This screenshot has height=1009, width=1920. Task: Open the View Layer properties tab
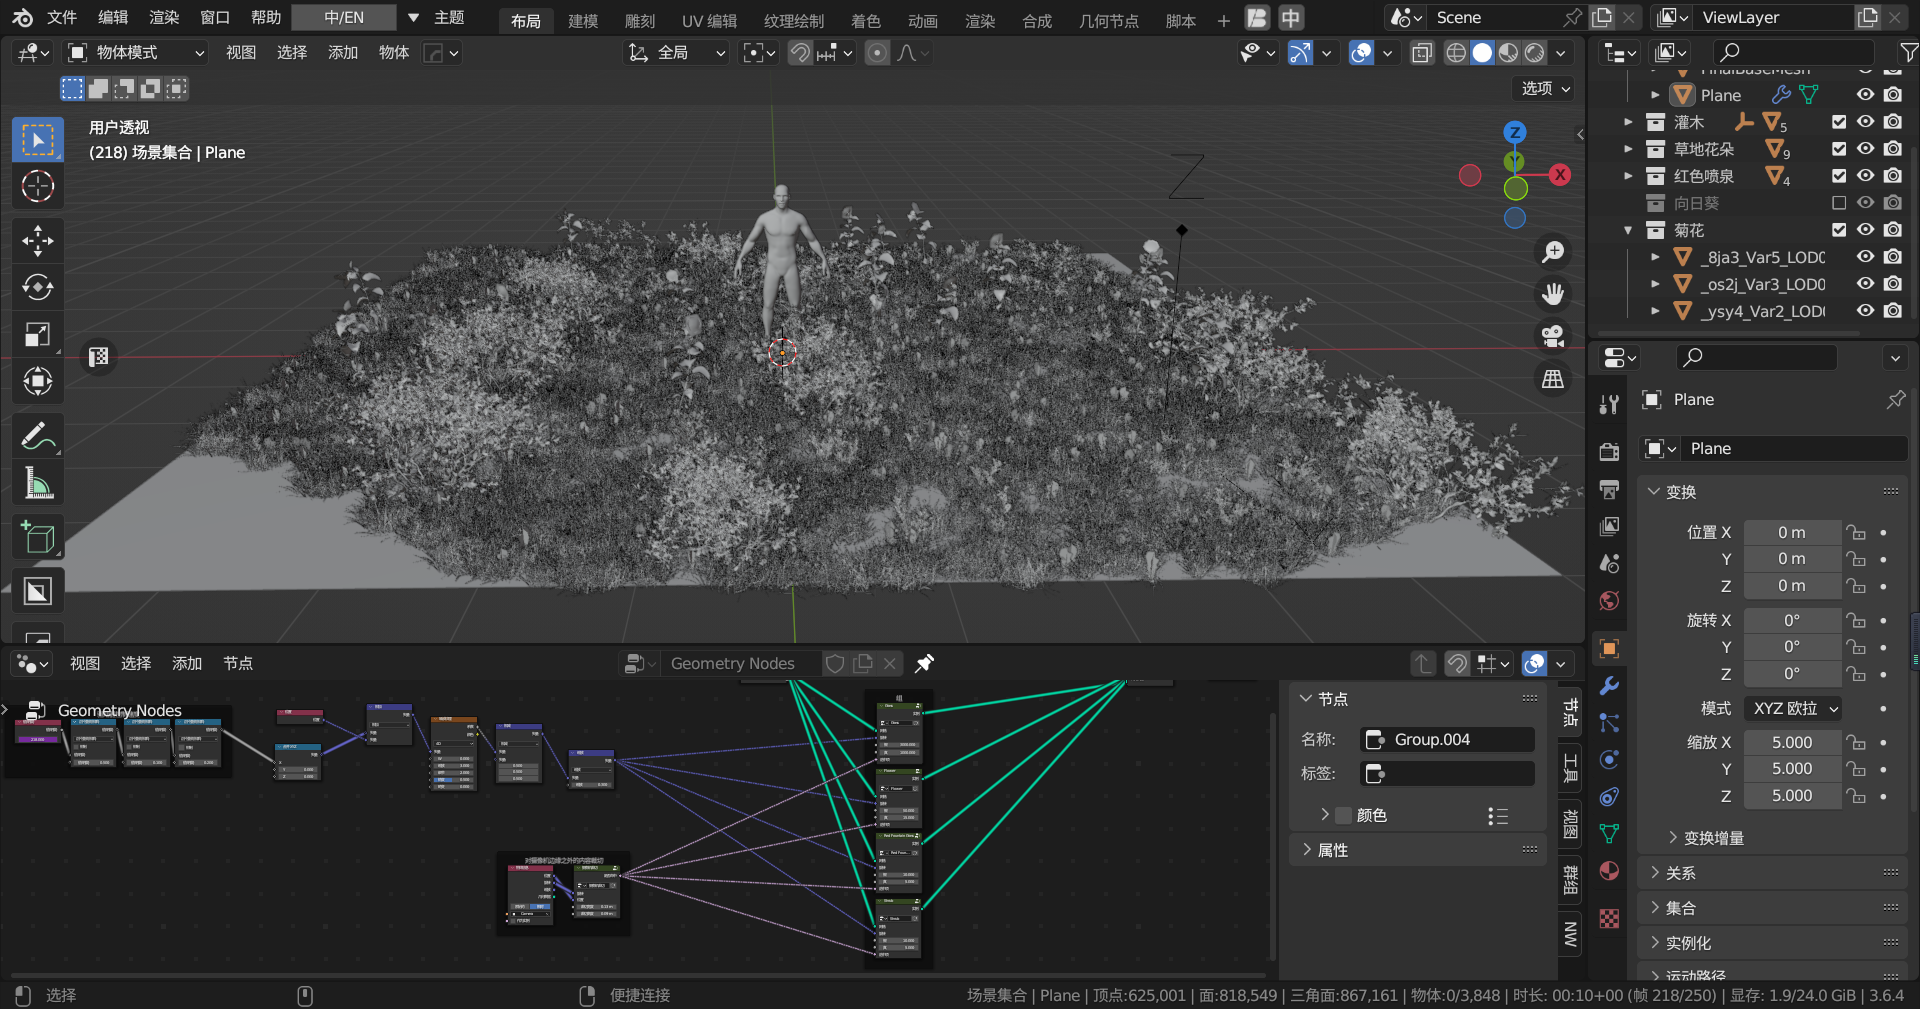pyautogui.click(x=1609, y=526)
